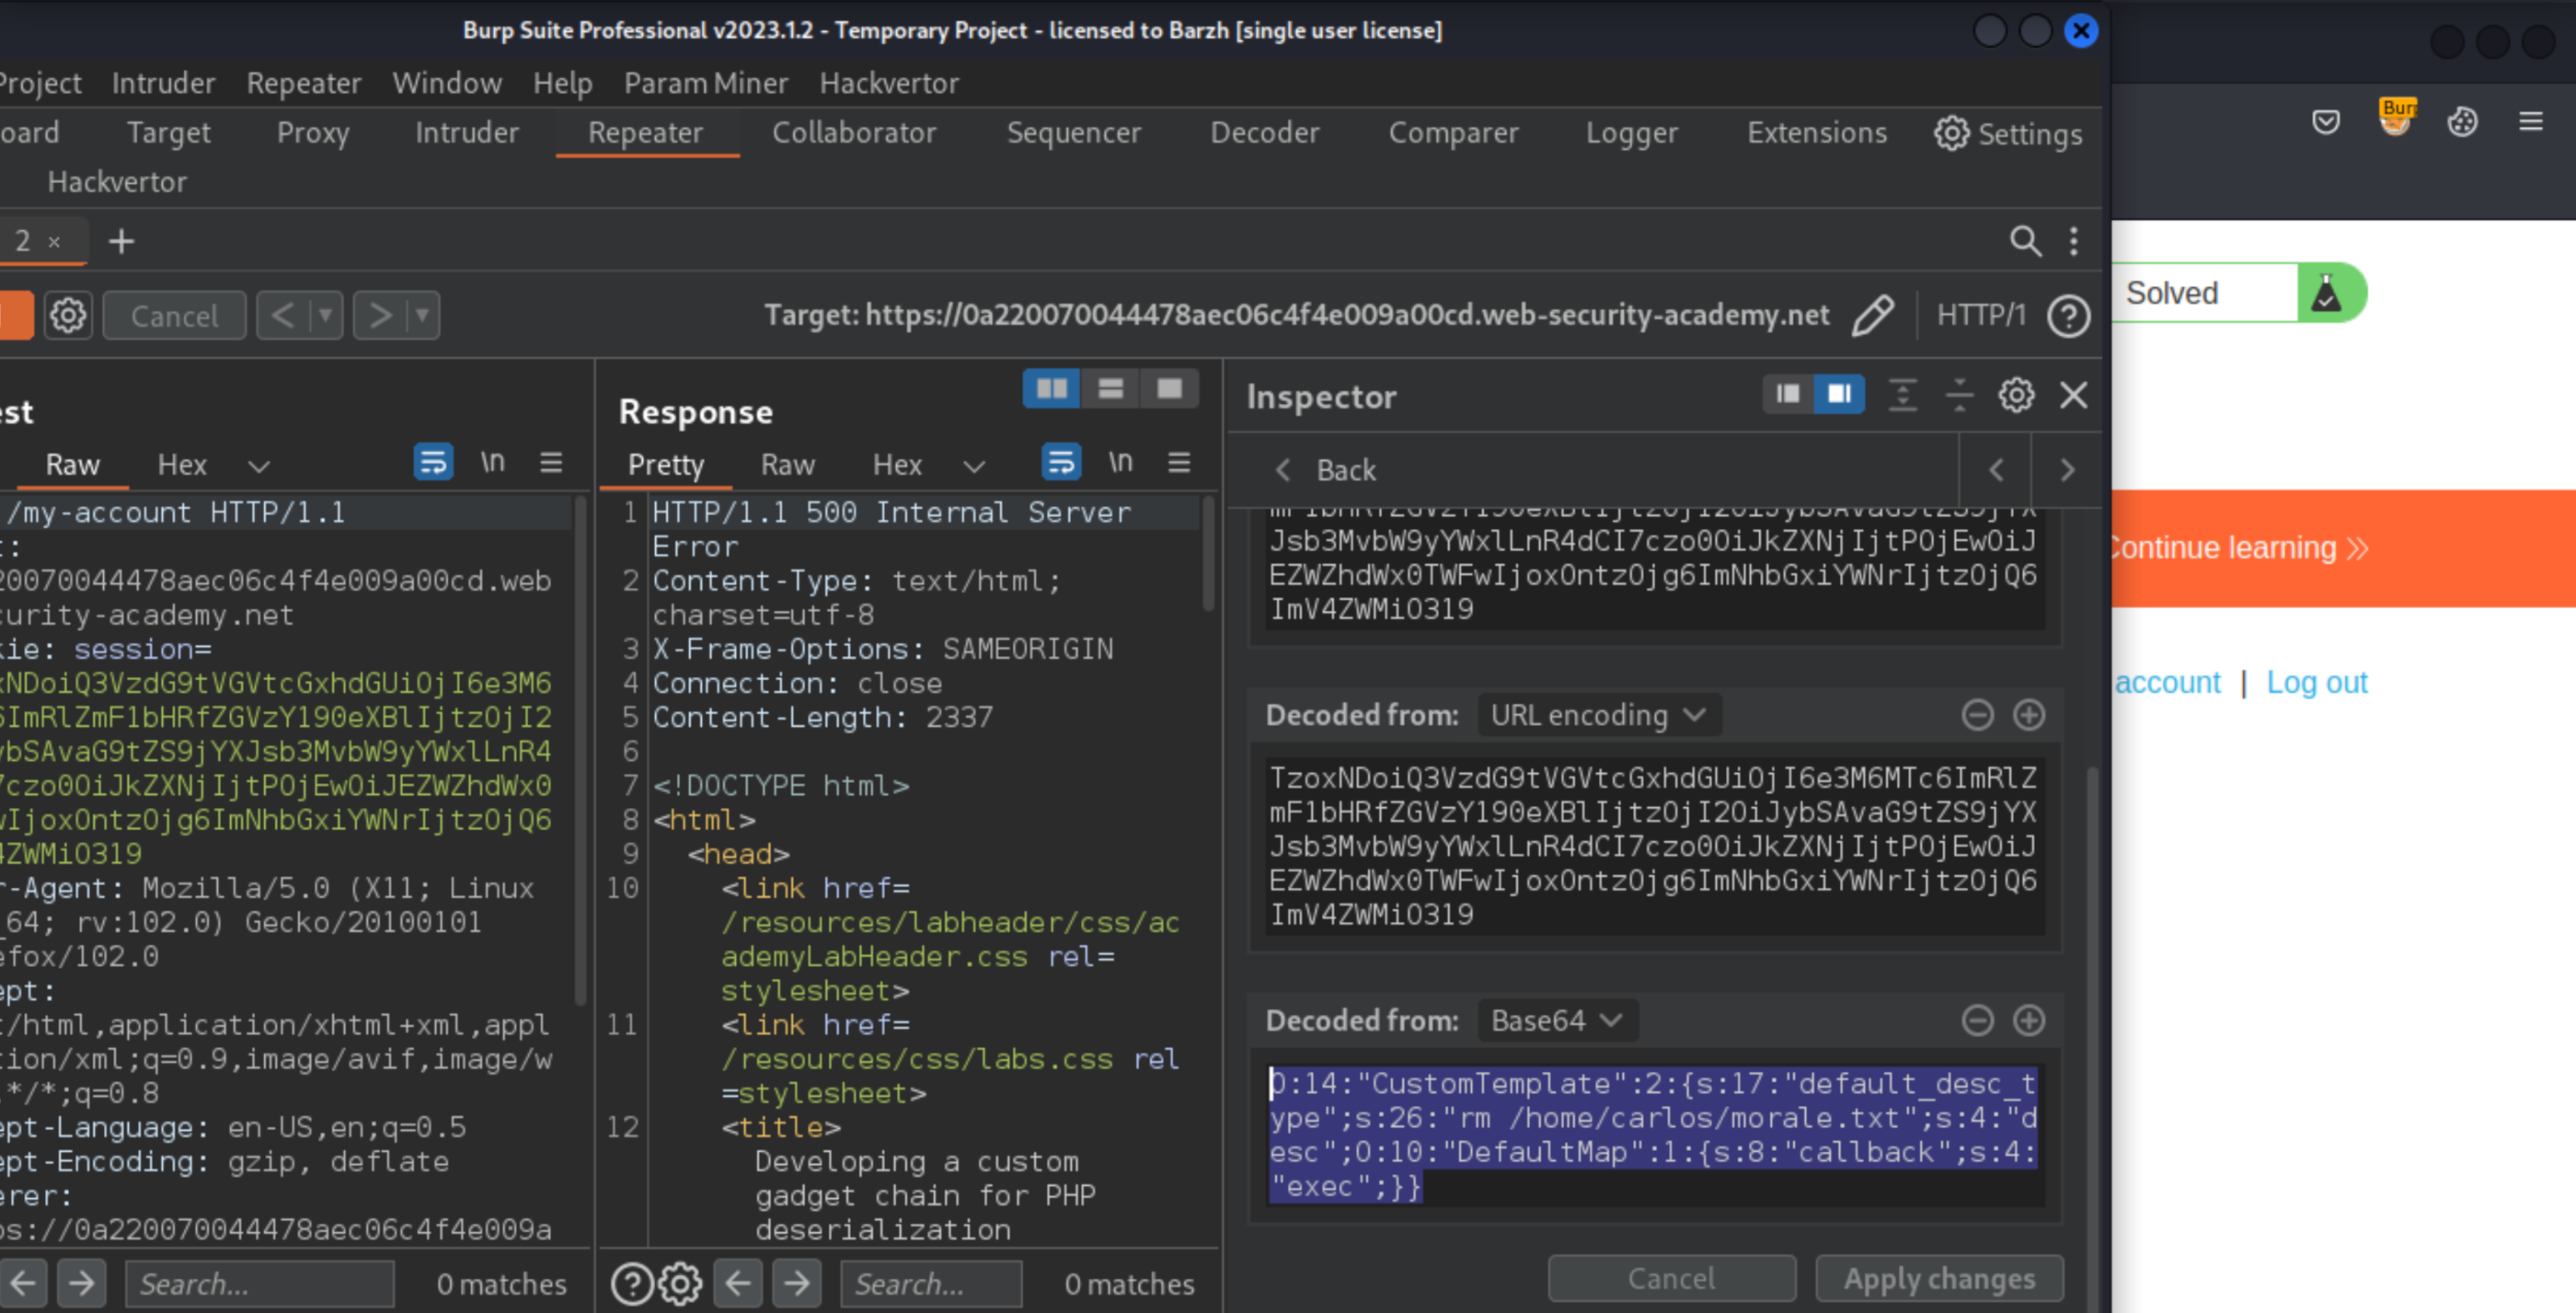The image size is (2576, 1313).
Task: Switch to the Collaborator tab
Action: point(854,133)
